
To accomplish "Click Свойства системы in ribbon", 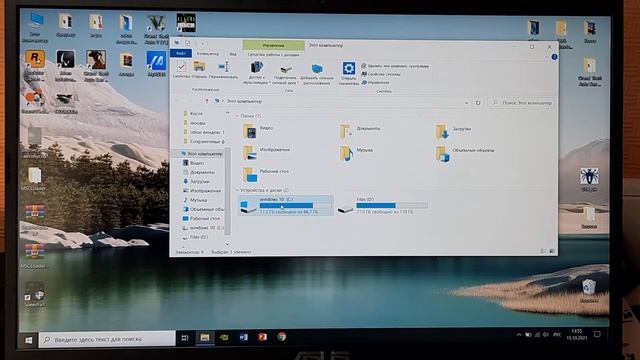I will [x=381, y=74].
